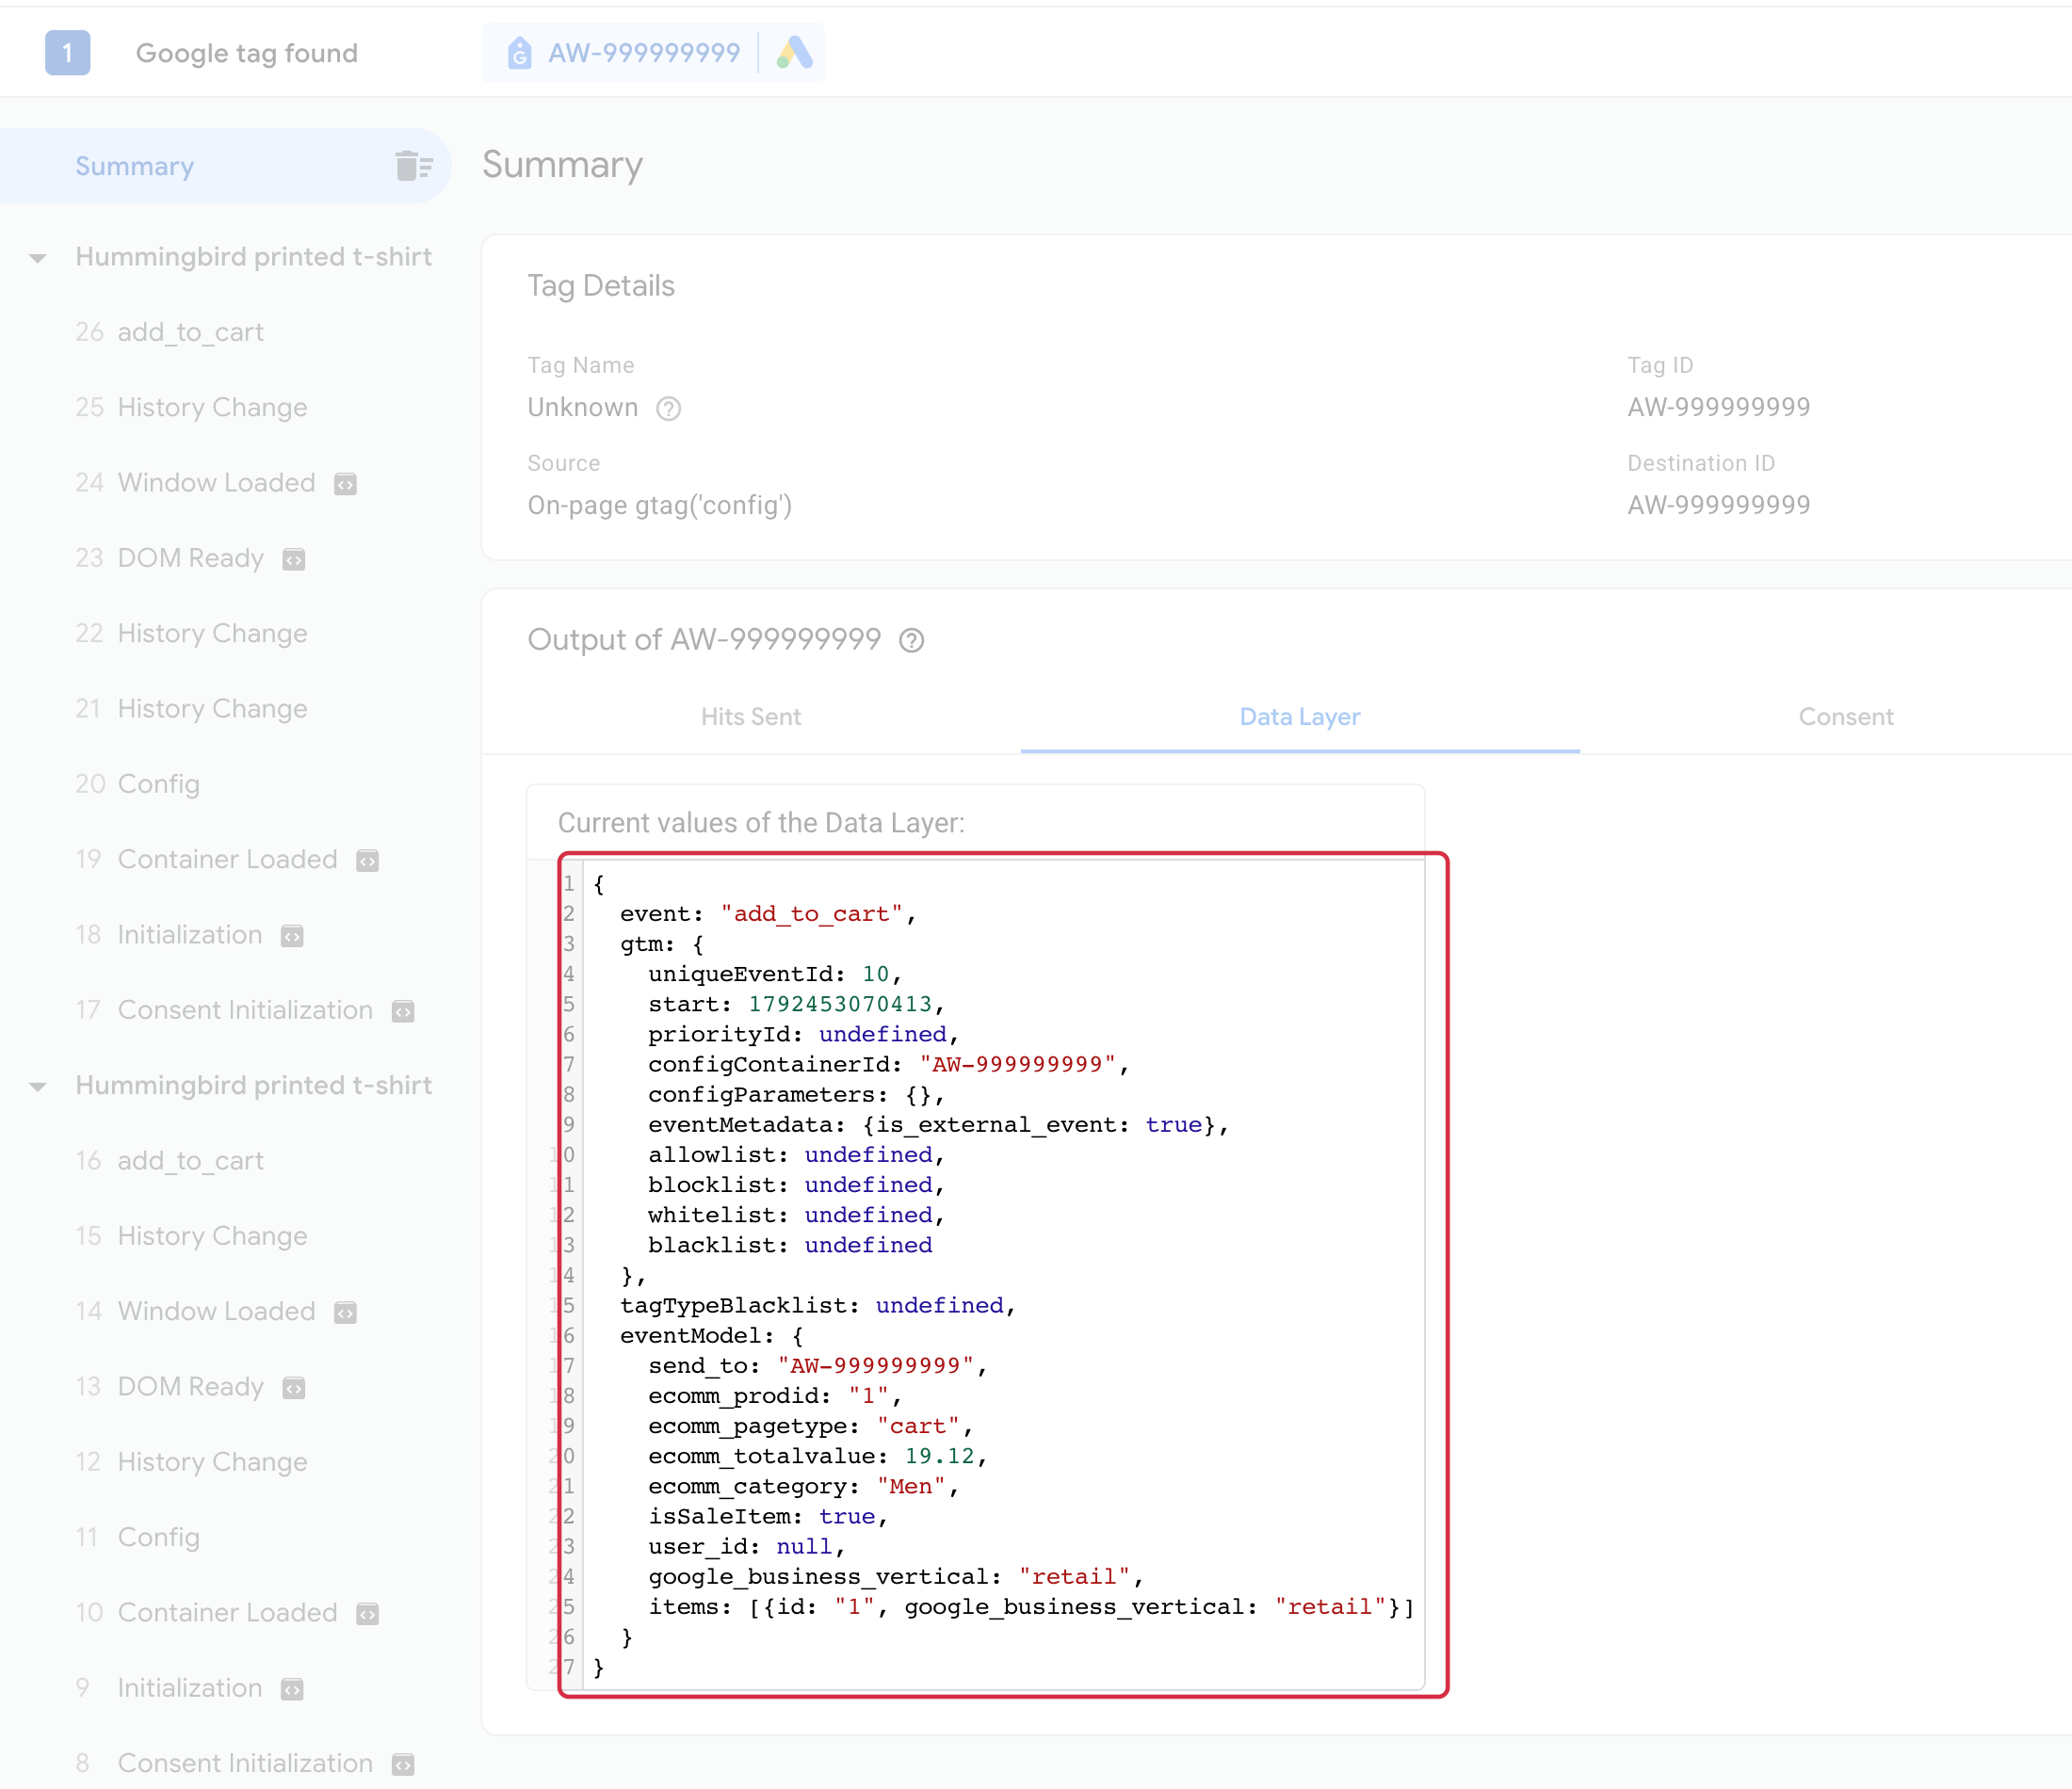Click the ecomm_category "Men" line
Image resolution: width=2072 pixels, height=1789 pixels.
point(803,1486)
